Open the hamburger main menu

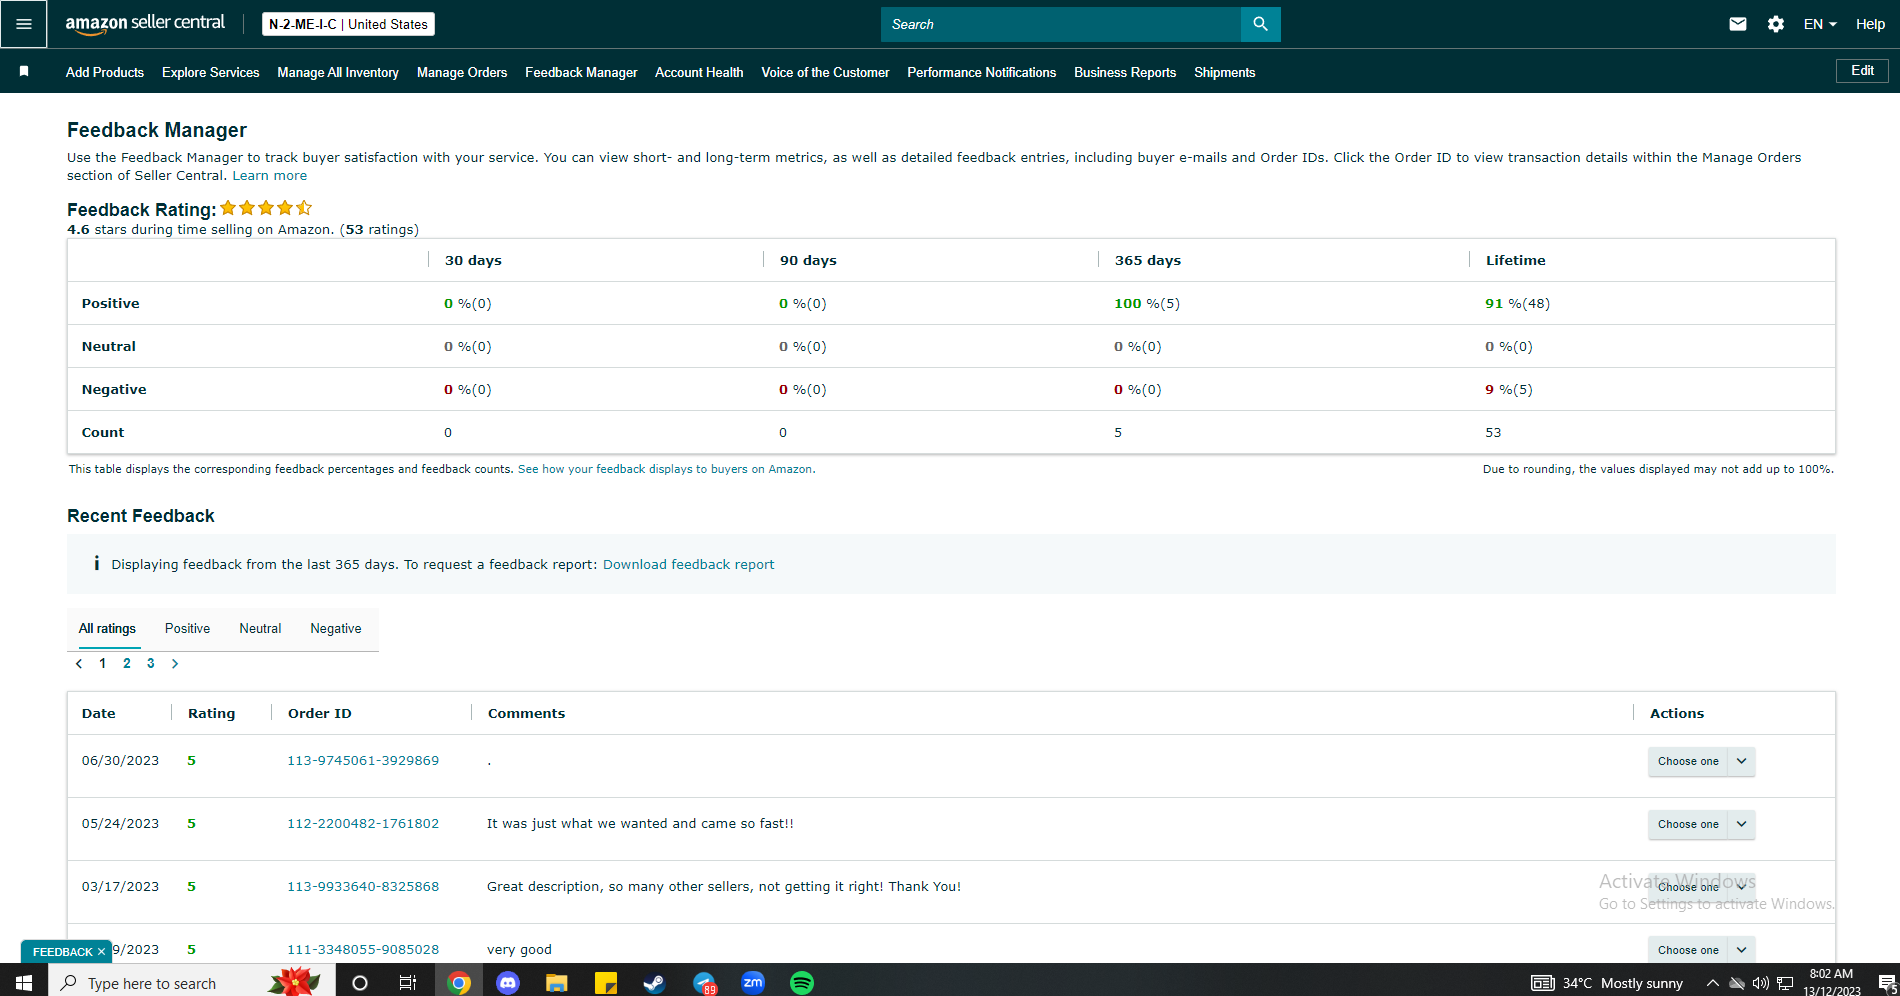pos(24,24)
